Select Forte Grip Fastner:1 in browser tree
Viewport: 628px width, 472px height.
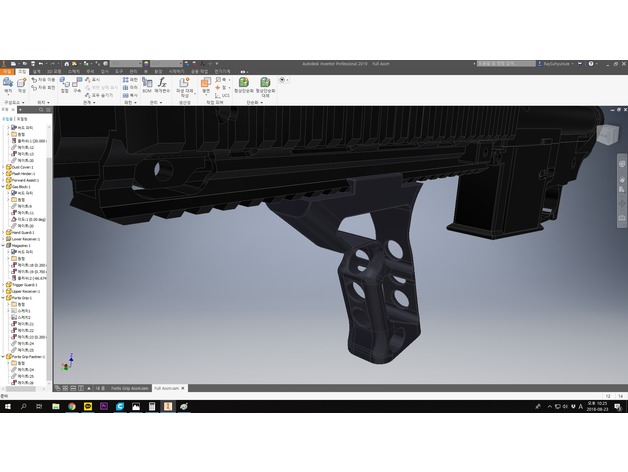click(28, 357)
